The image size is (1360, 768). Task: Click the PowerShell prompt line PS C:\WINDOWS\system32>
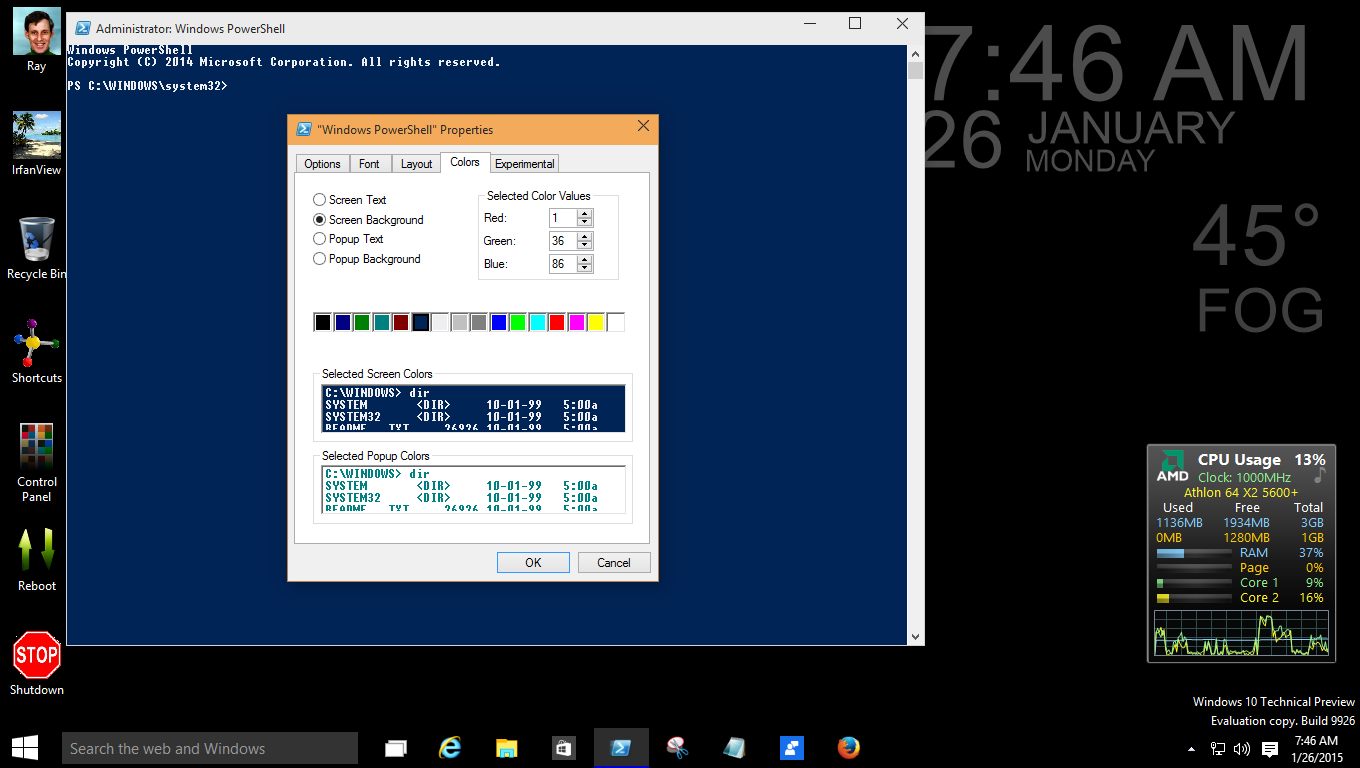click(147, 86)
